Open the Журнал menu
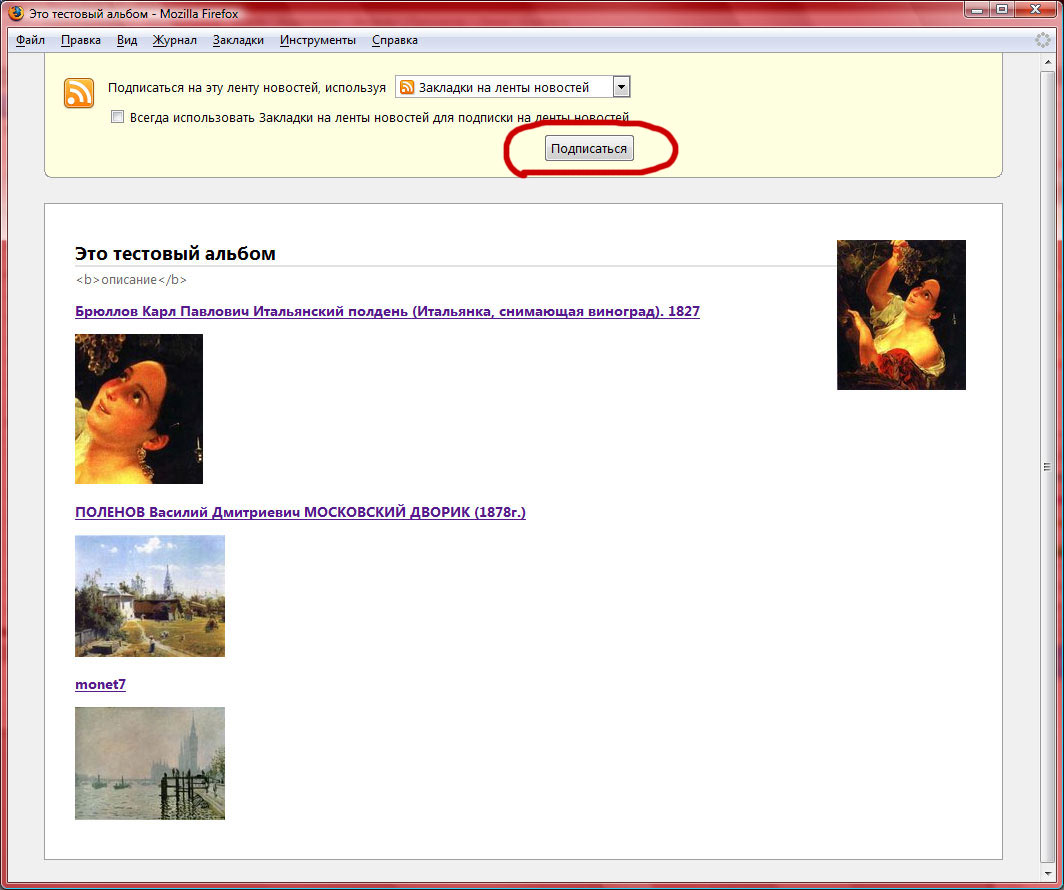 click(174, 40)
